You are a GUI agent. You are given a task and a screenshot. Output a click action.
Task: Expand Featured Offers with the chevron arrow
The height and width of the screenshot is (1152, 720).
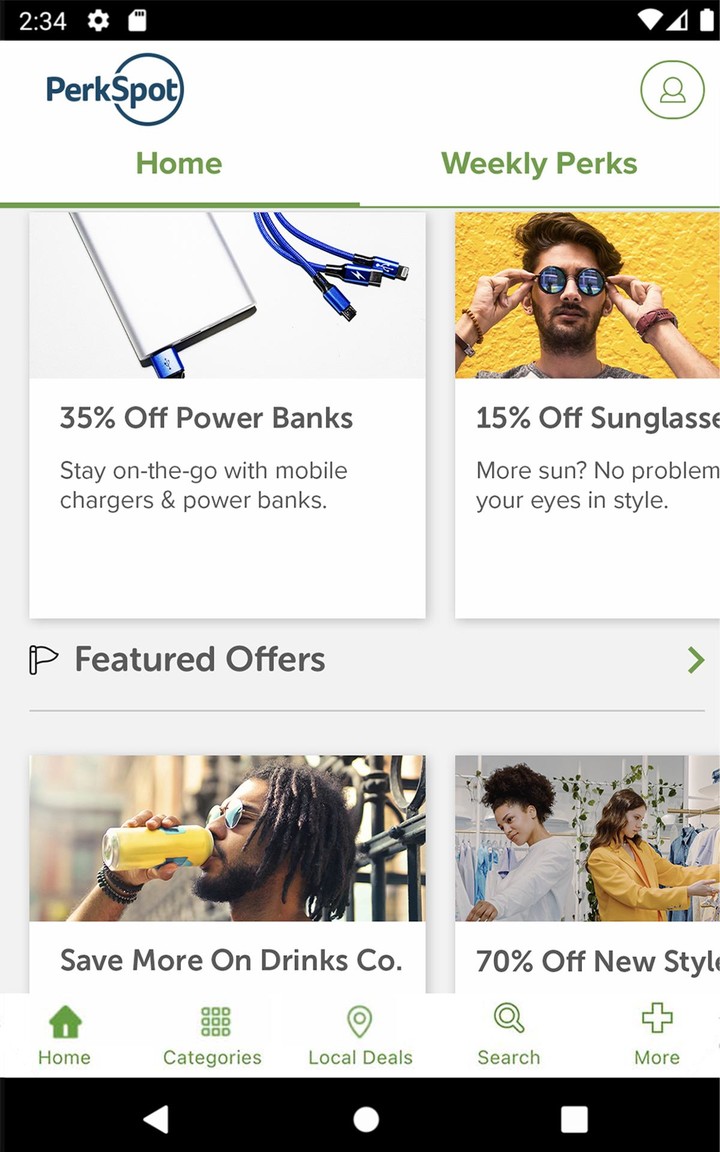pos(695,660)
